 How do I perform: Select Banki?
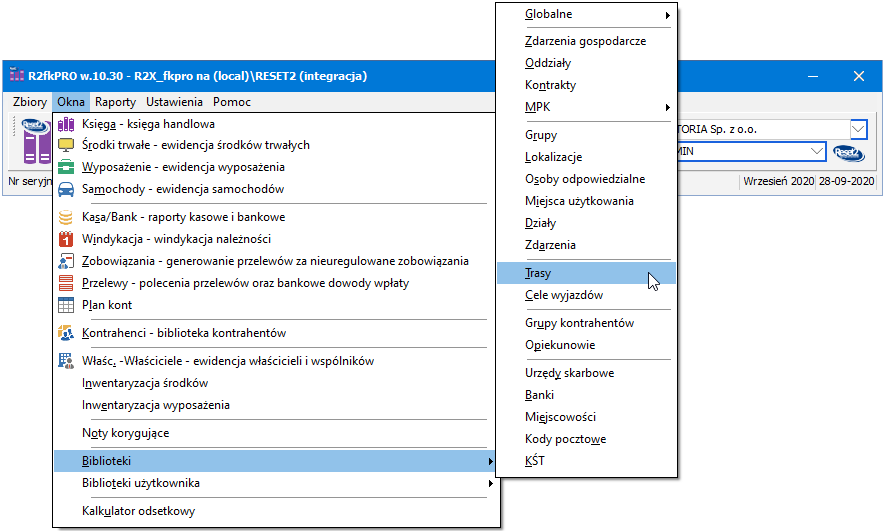pos(586,395)
